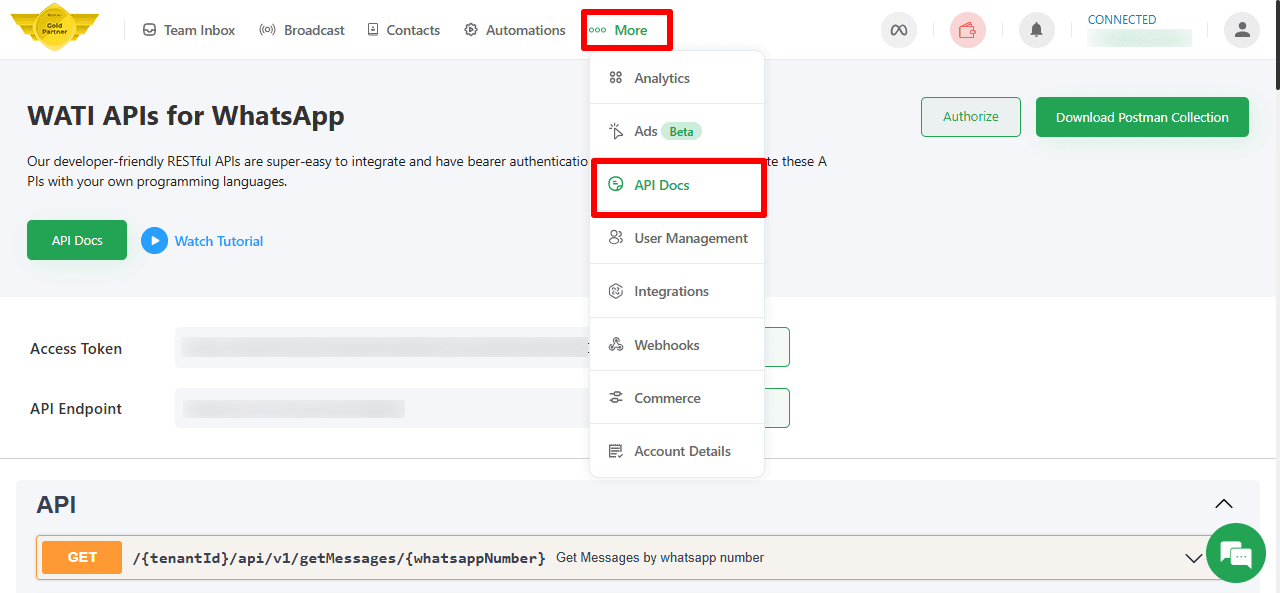
Task: Open the Automations section
Action: [x=514, y=30]
